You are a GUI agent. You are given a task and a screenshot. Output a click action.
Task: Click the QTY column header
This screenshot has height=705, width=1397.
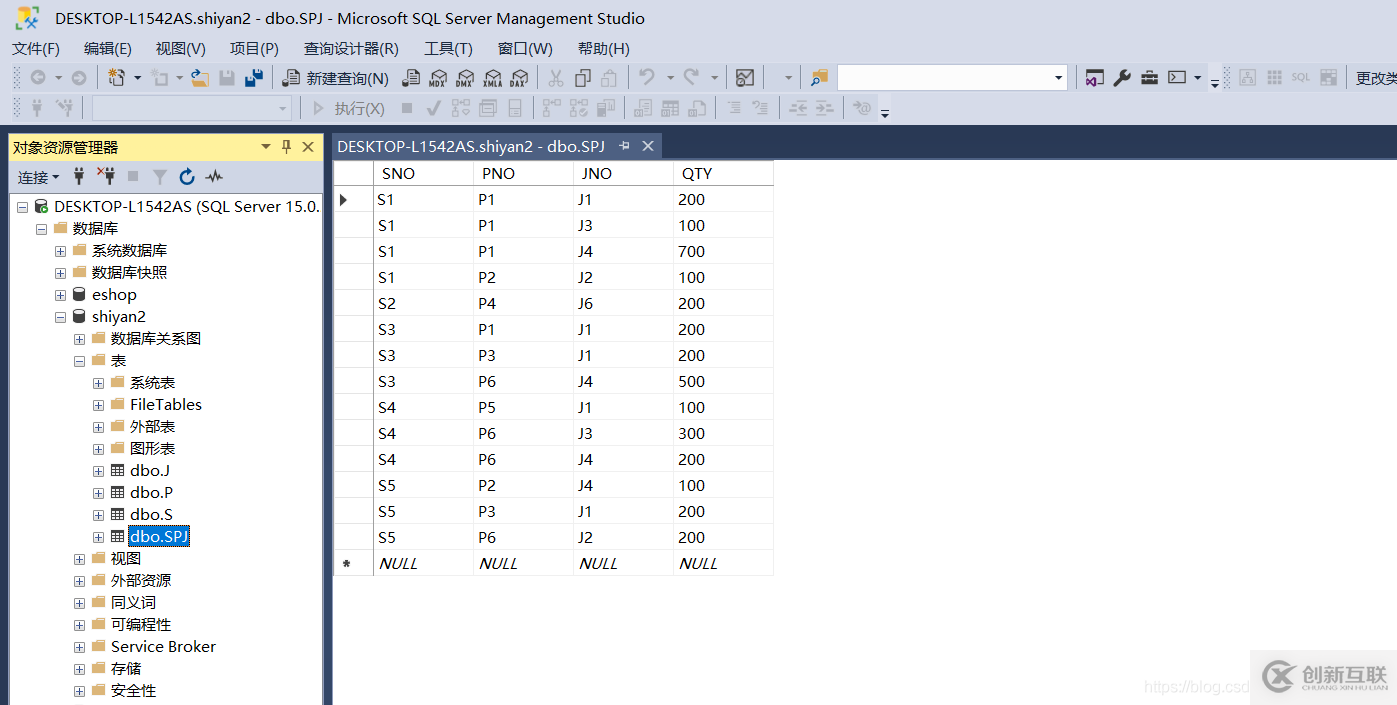tap(724, 173)
